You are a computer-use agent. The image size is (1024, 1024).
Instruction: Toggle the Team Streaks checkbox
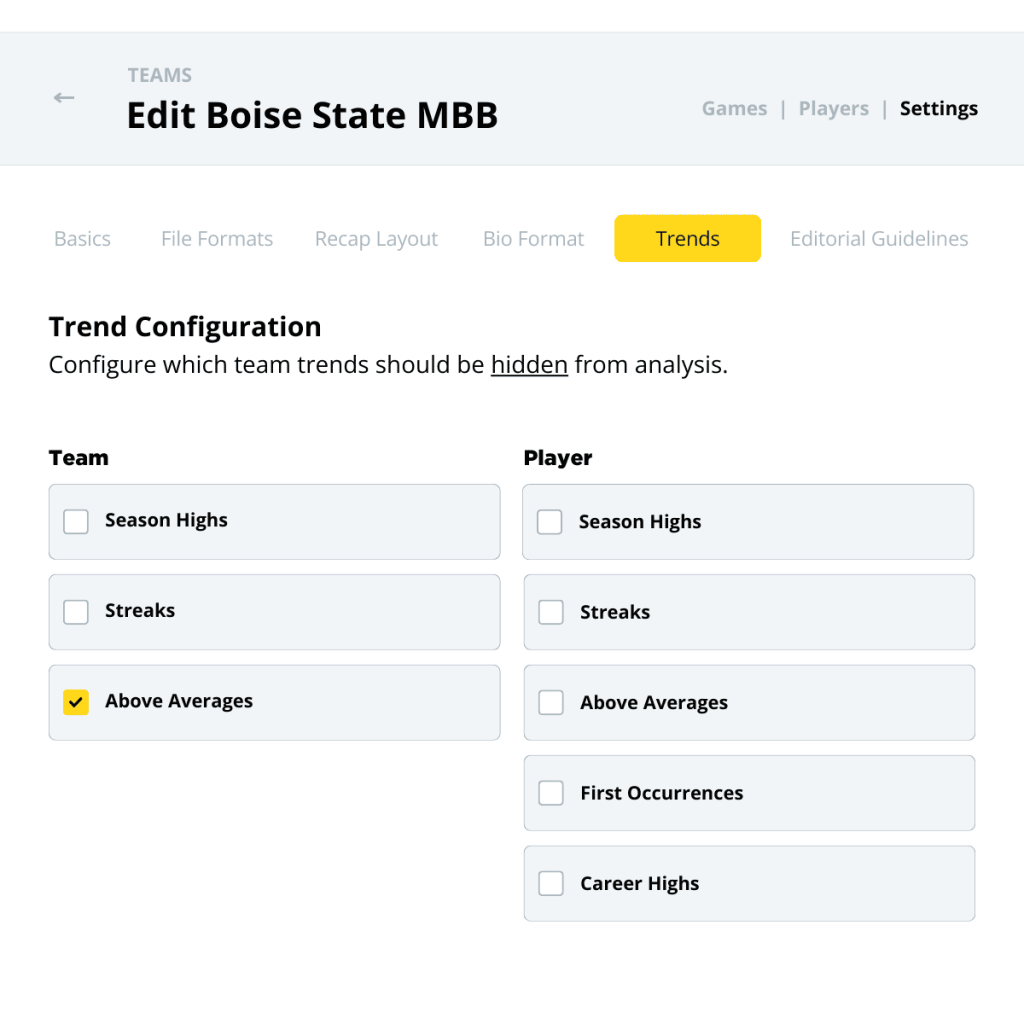tap(76, 612)
